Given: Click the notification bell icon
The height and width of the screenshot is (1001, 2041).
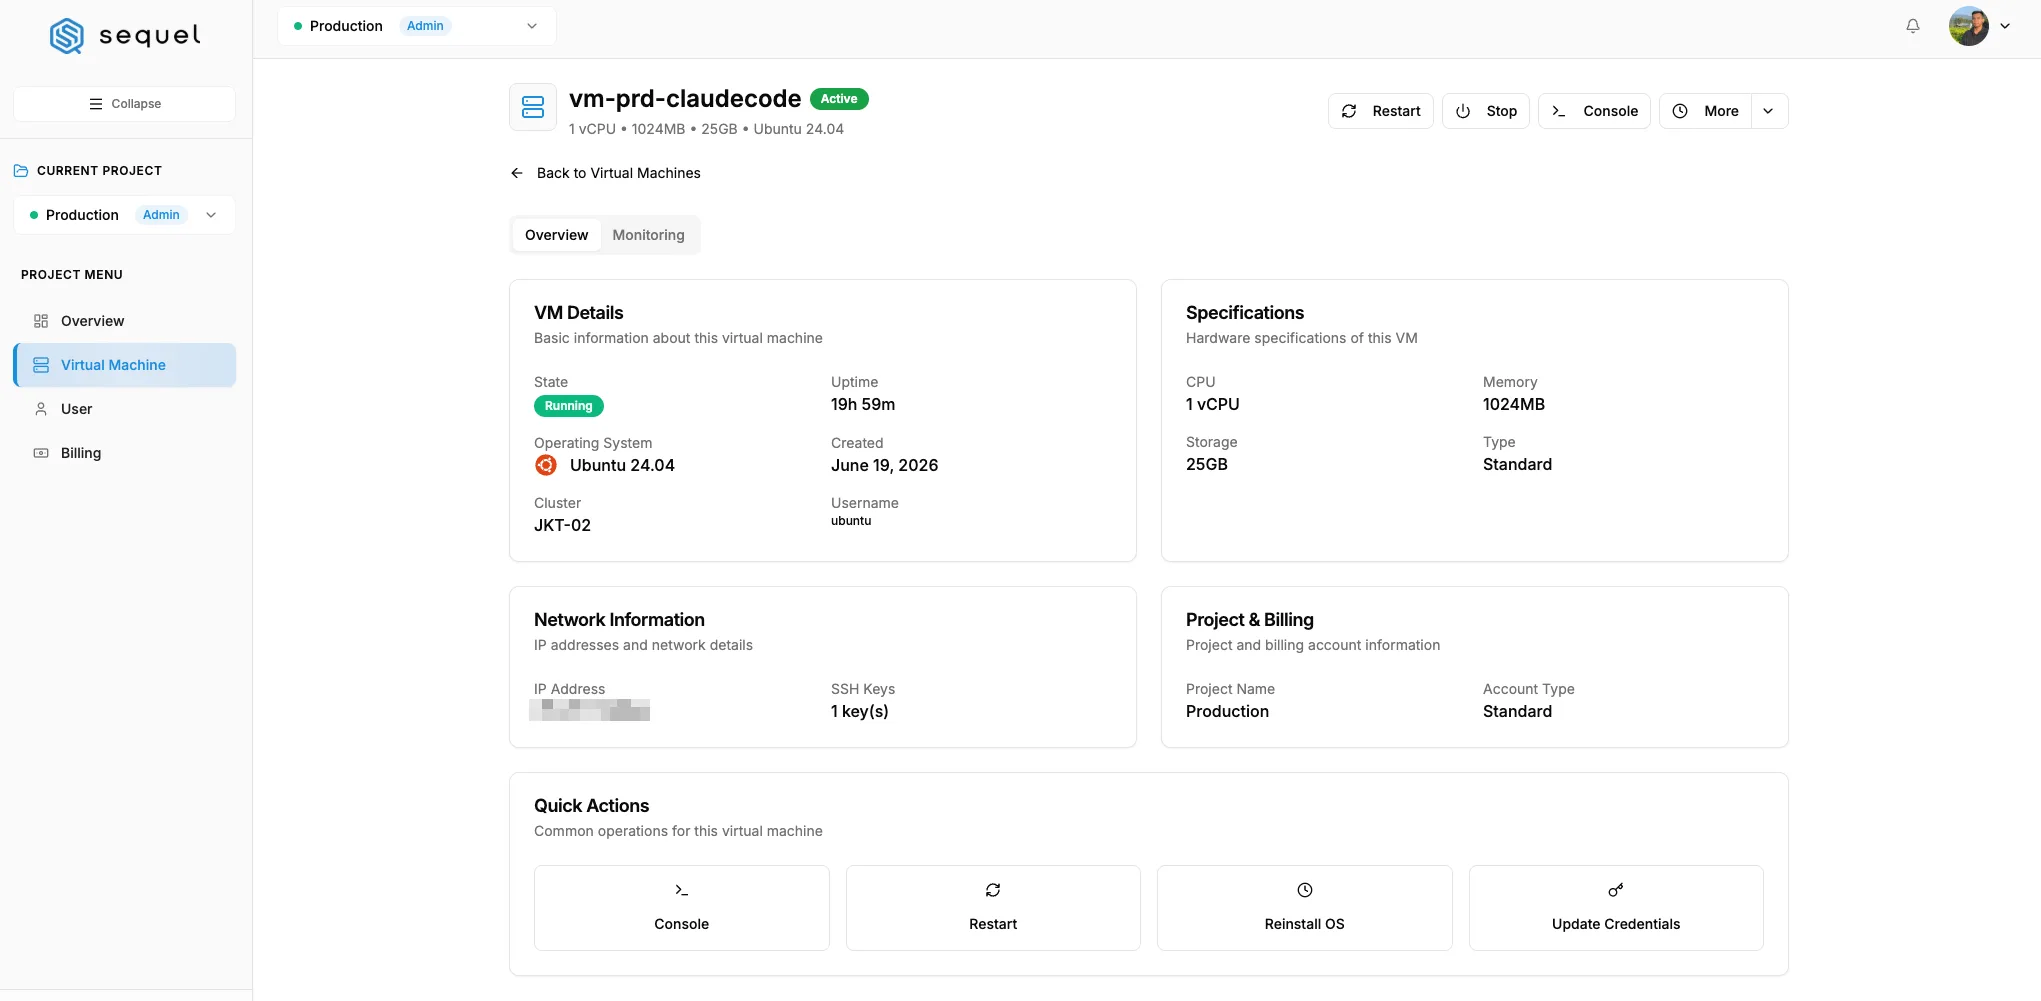Looking at the screenshot, I should click(x=1912, y=26).
